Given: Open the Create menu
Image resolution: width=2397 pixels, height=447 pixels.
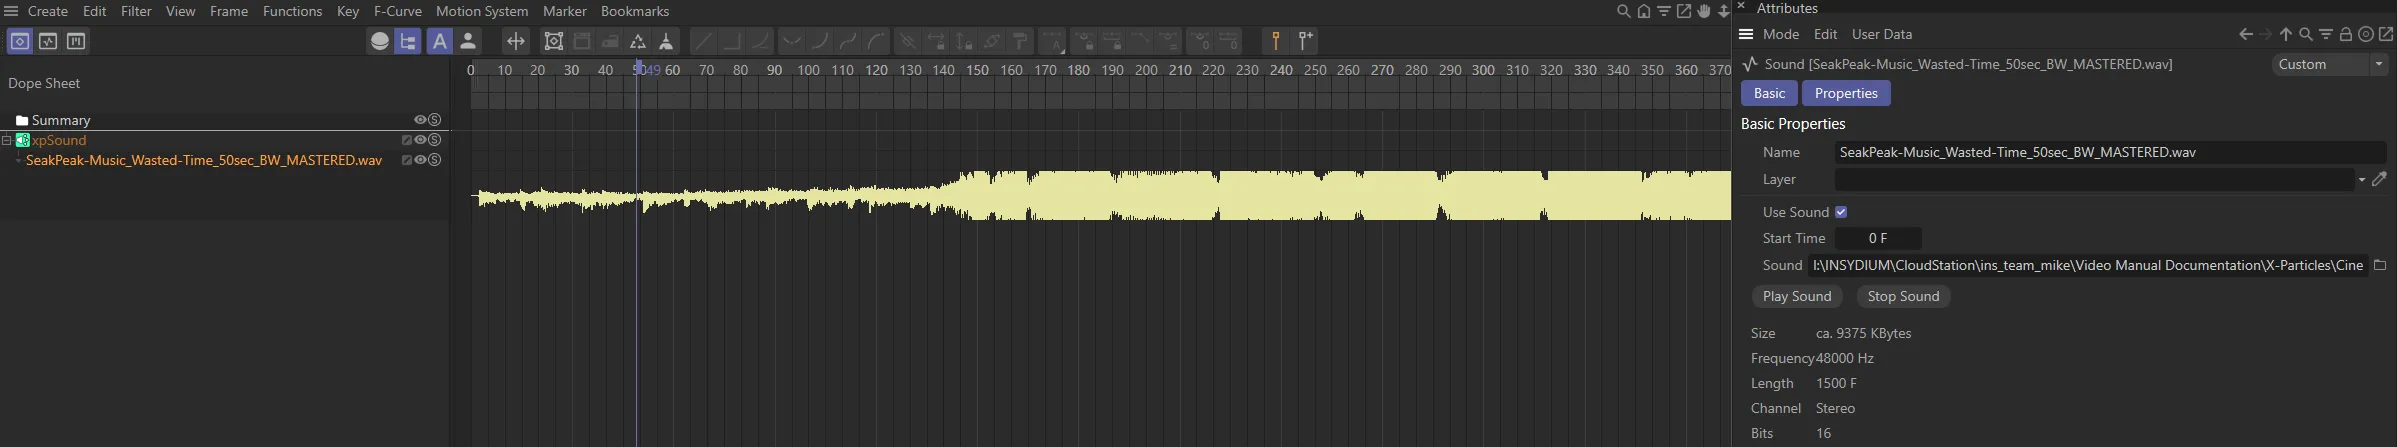Looking at the screenshot, I should point(48,11).
